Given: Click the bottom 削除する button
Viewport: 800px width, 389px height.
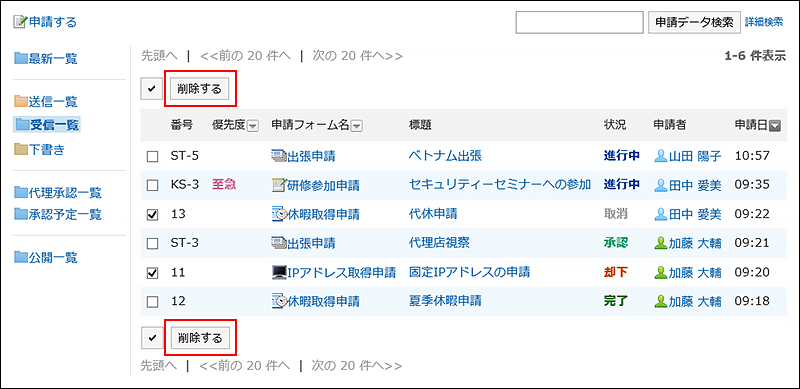Looking at the screenshot, I should [199, 337].
